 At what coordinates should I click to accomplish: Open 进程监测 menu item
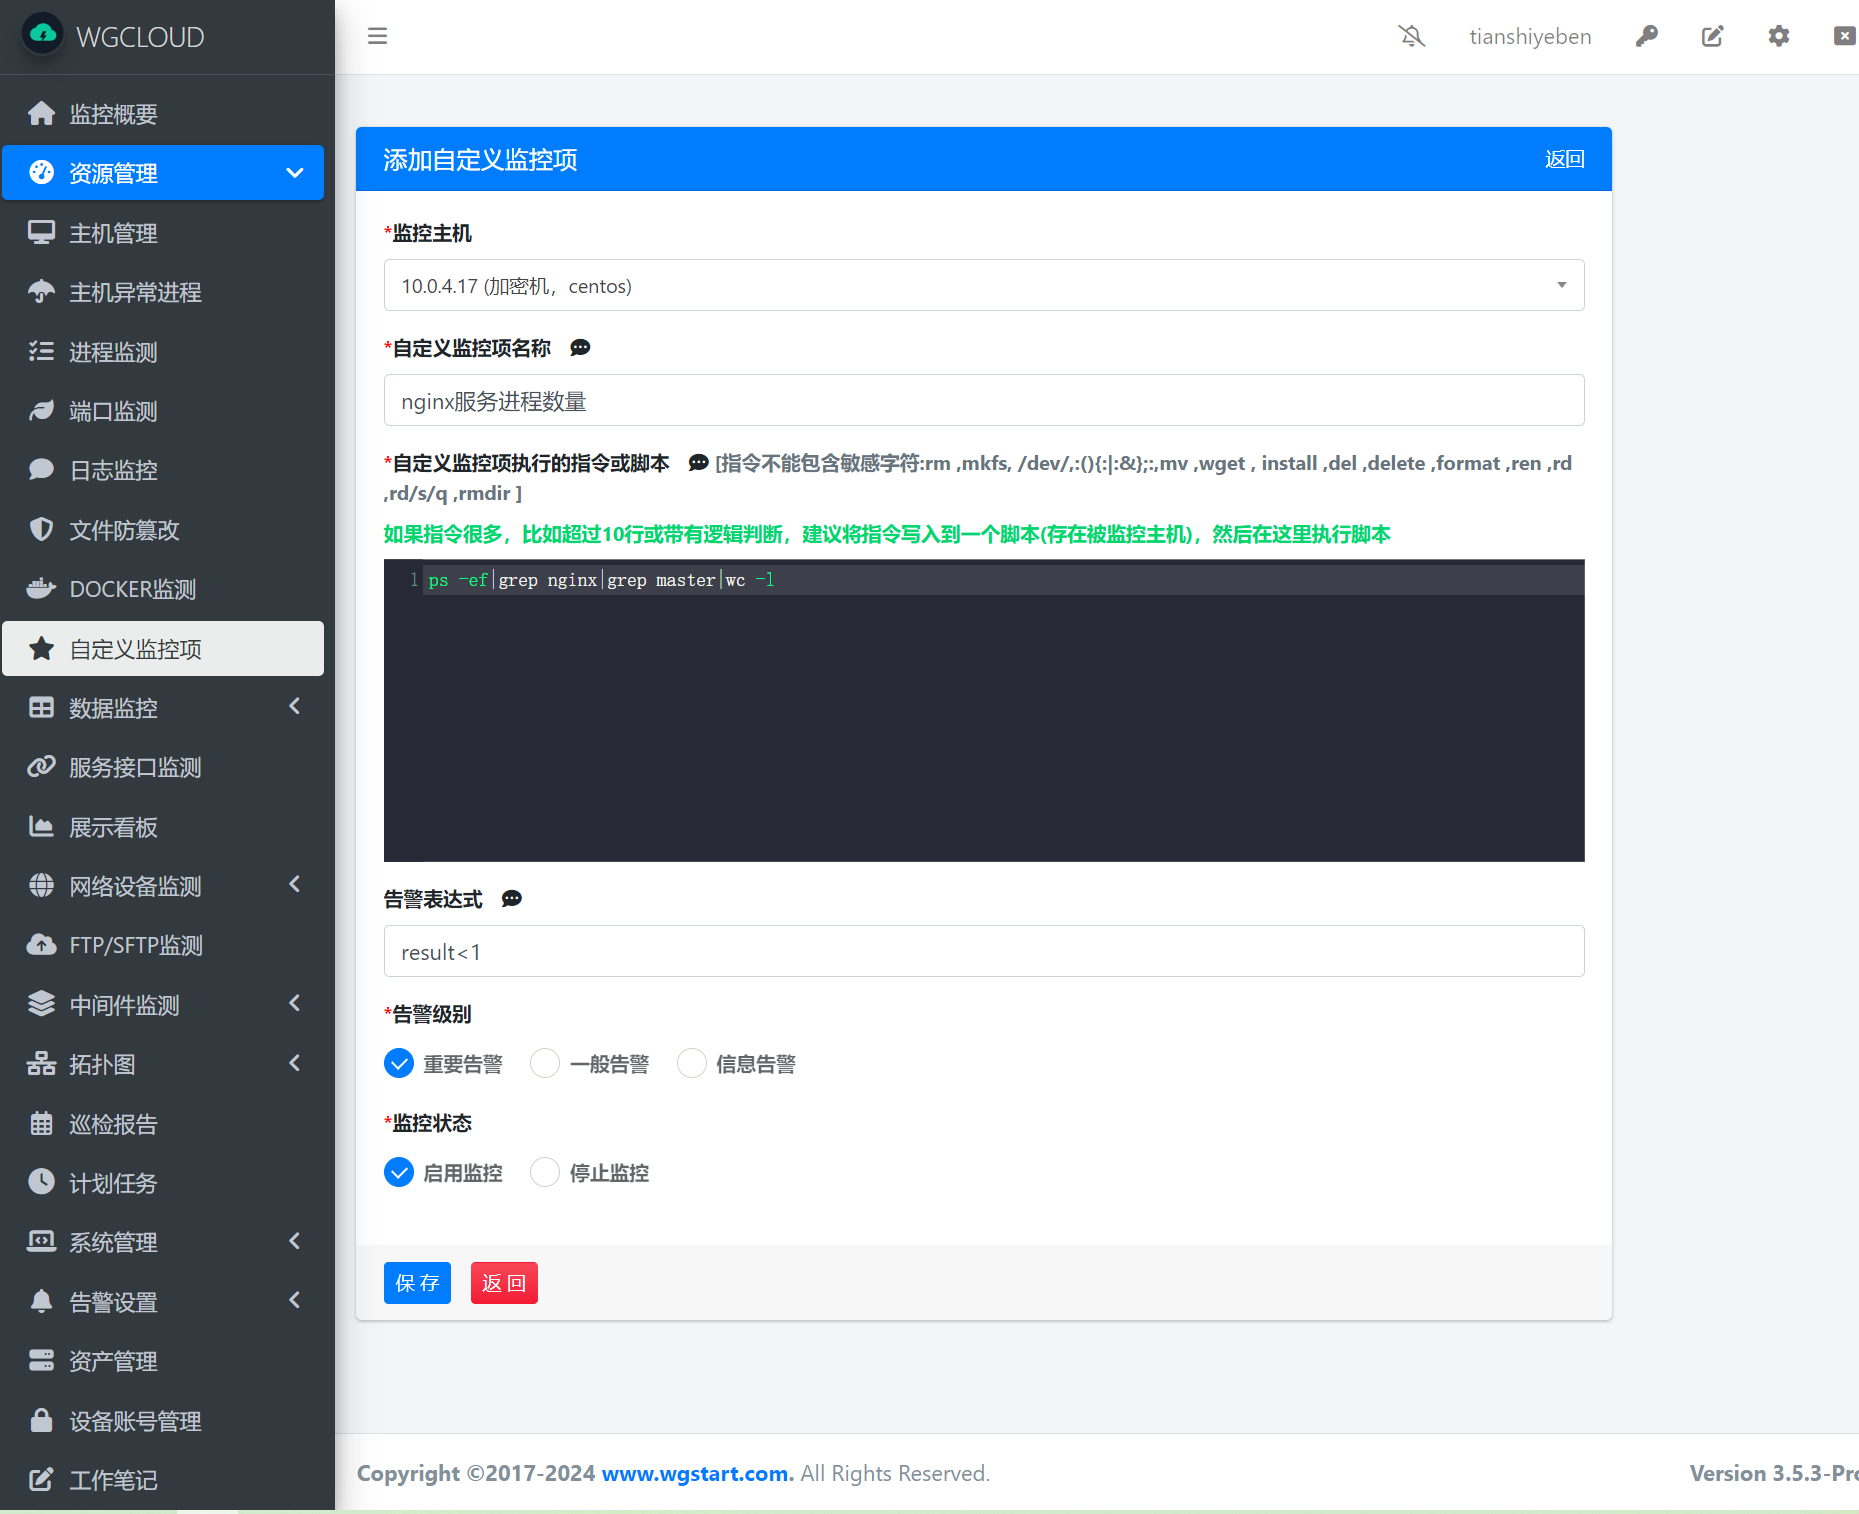[x=163, y=351]
